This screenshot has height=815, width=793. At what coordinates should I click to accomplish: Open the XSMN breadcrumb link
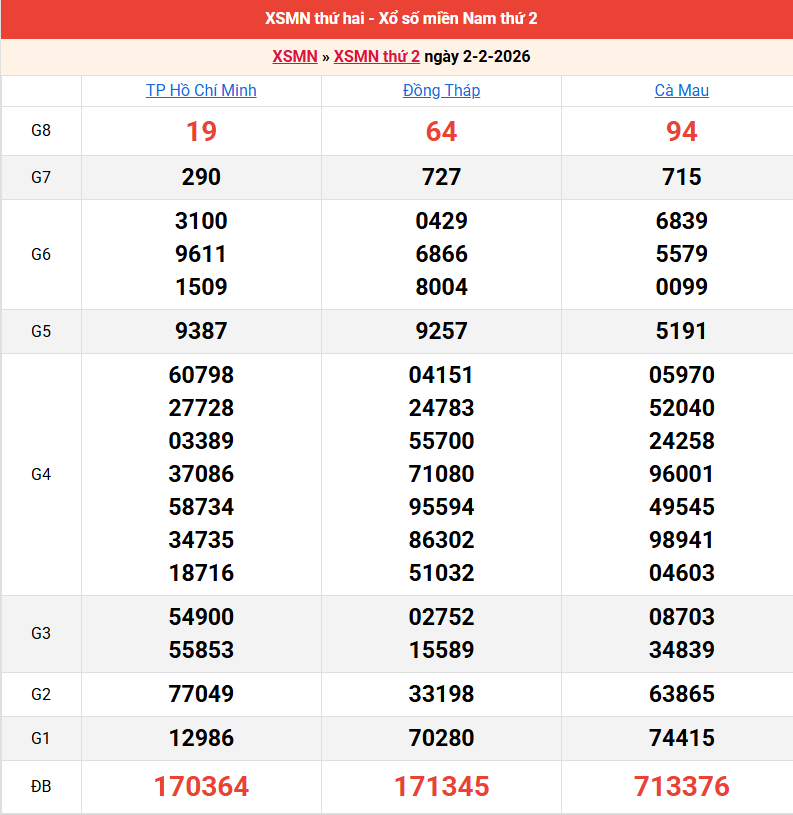pos(294,56)
